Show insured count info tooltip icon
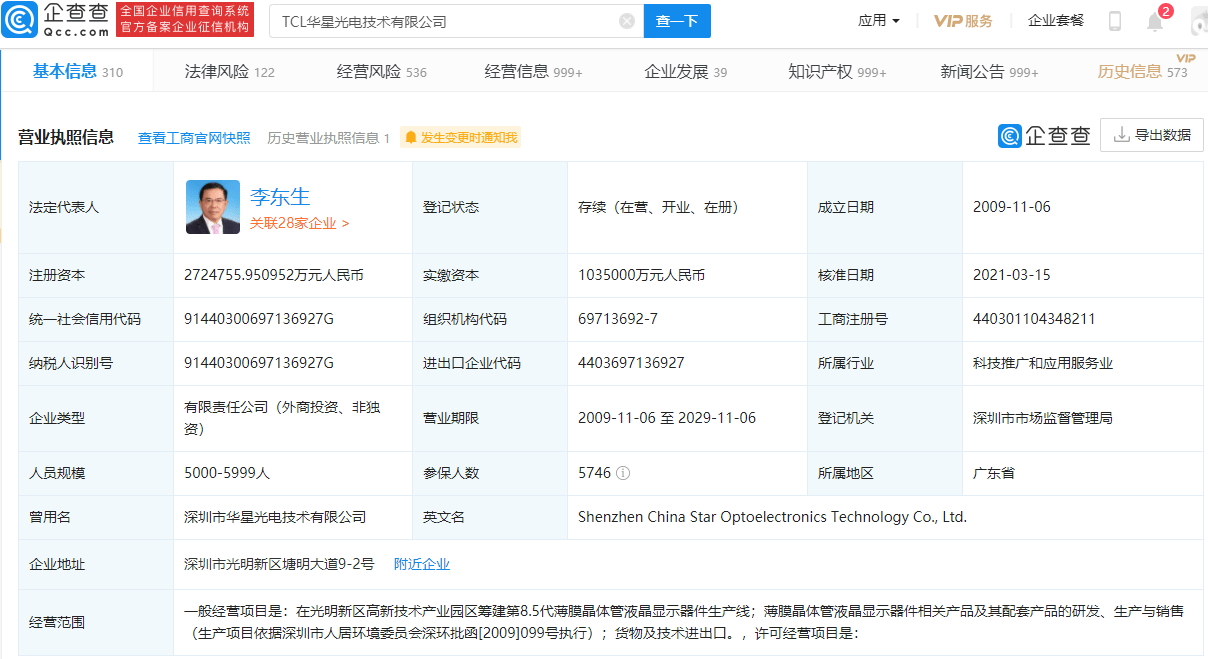This screenshot has width=1208, height=659. pyautogui.click(x=623, y=473)
